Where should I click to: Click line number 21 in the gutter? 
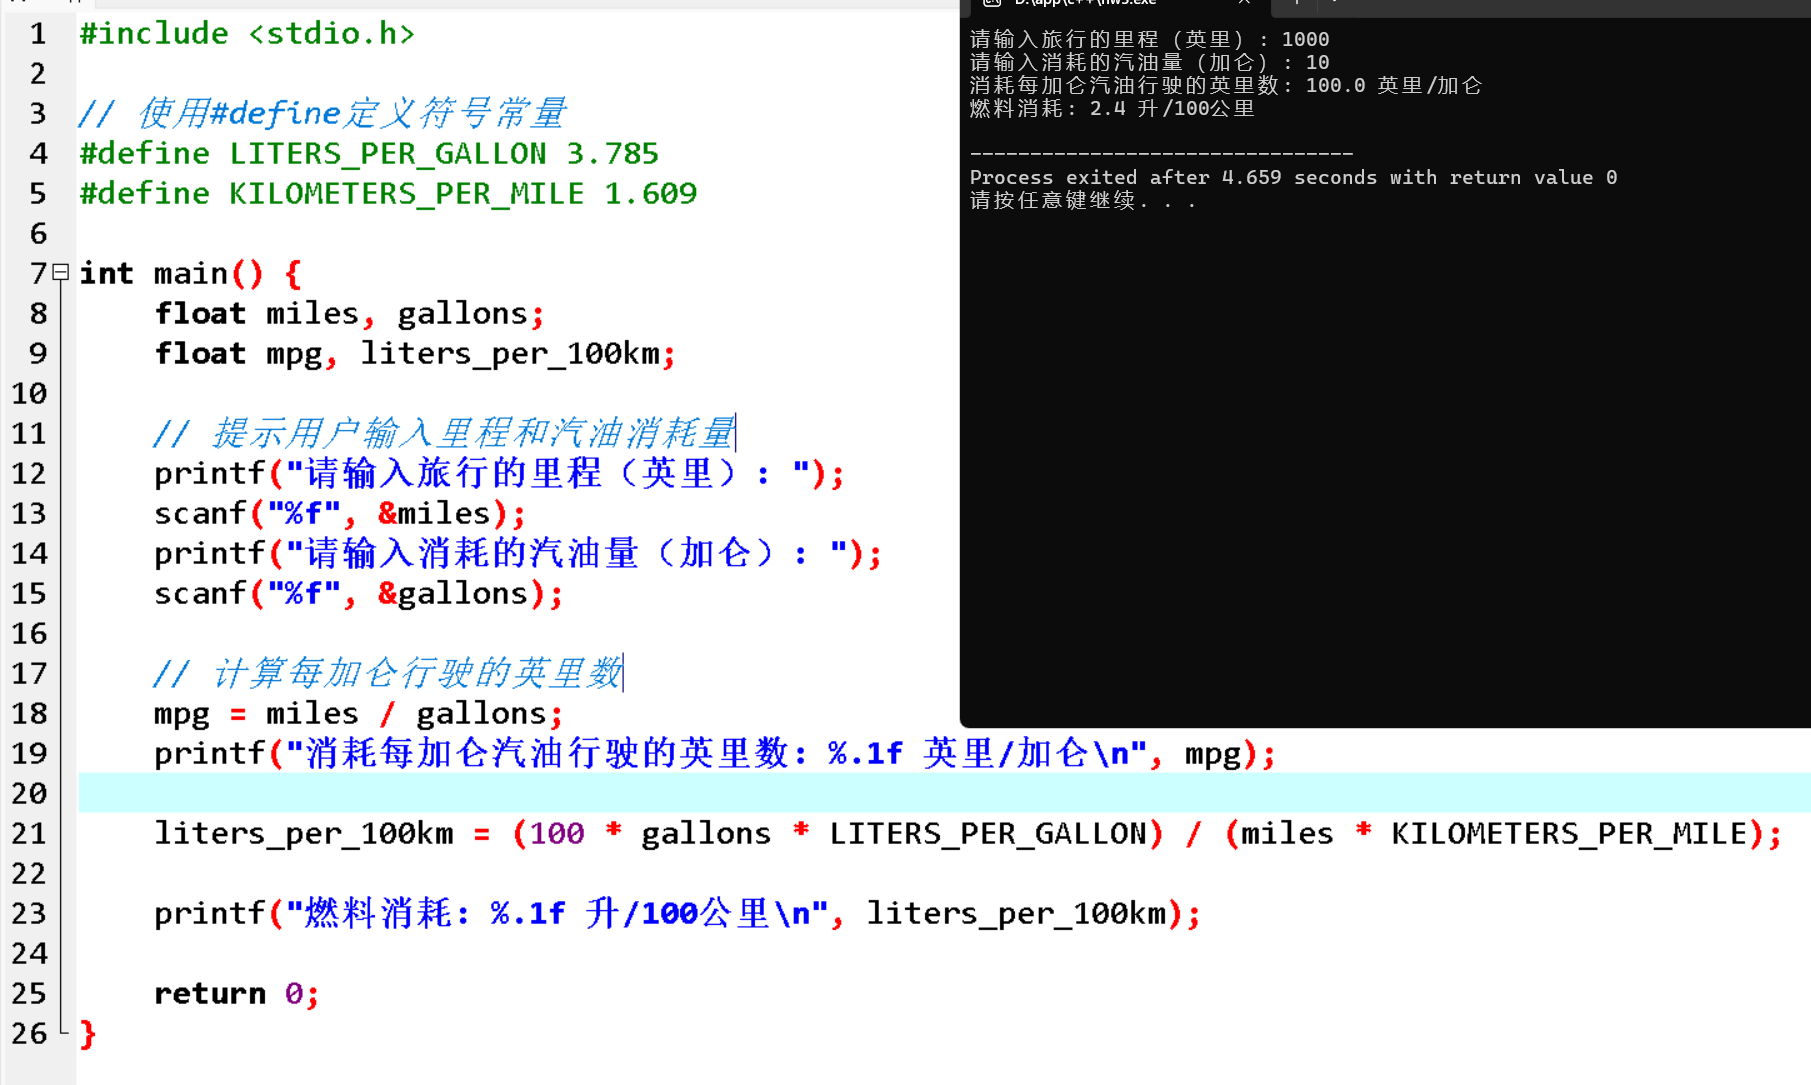click(x=29, y=834)
